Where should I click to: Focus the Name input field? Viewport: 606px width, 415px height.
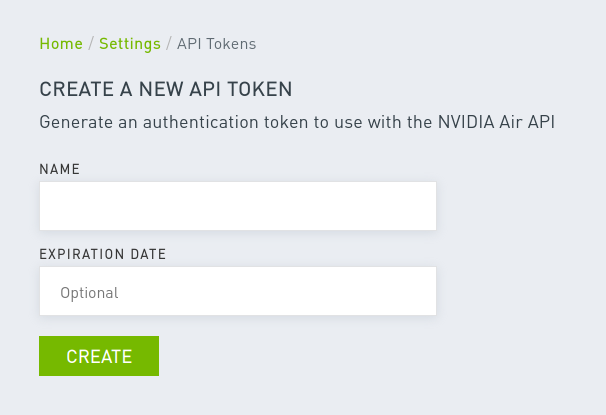[238, 206]
